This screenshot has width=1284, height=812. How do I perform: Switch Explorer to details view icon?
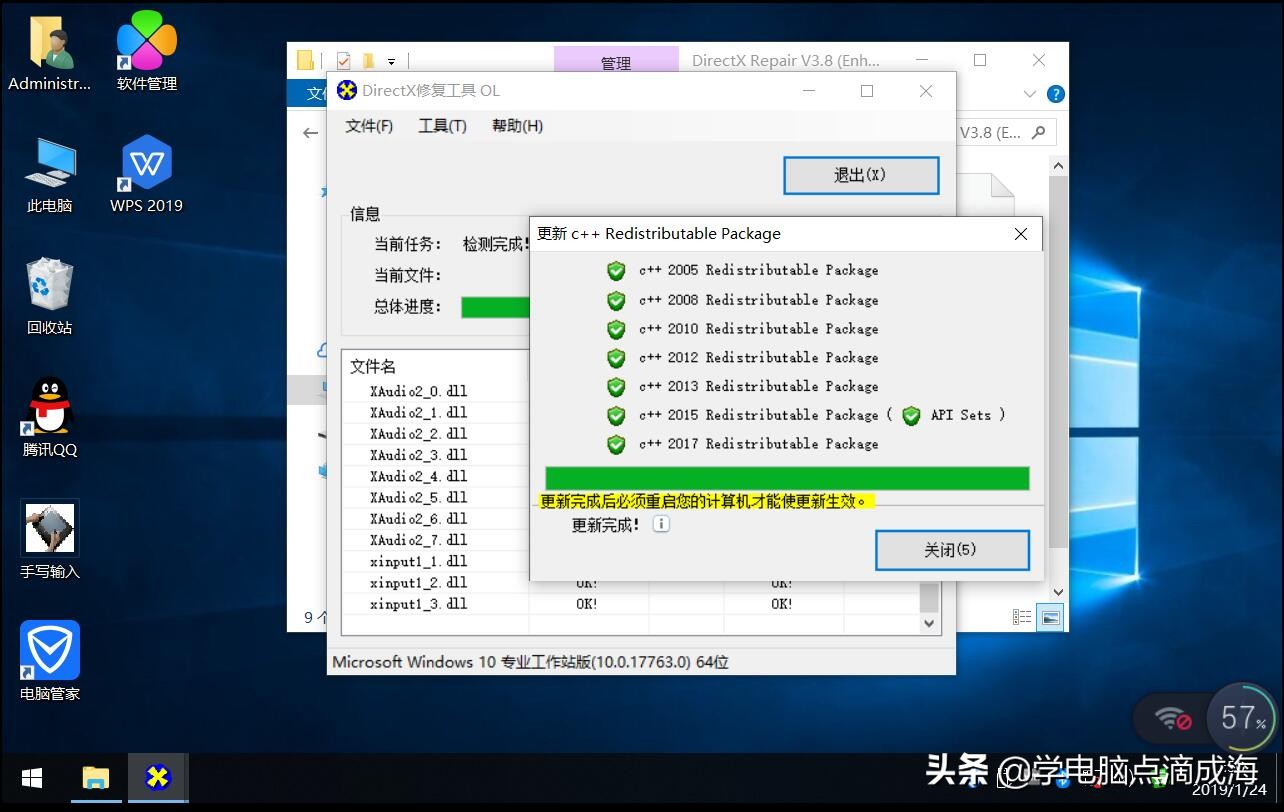[x=1022, y=617]
